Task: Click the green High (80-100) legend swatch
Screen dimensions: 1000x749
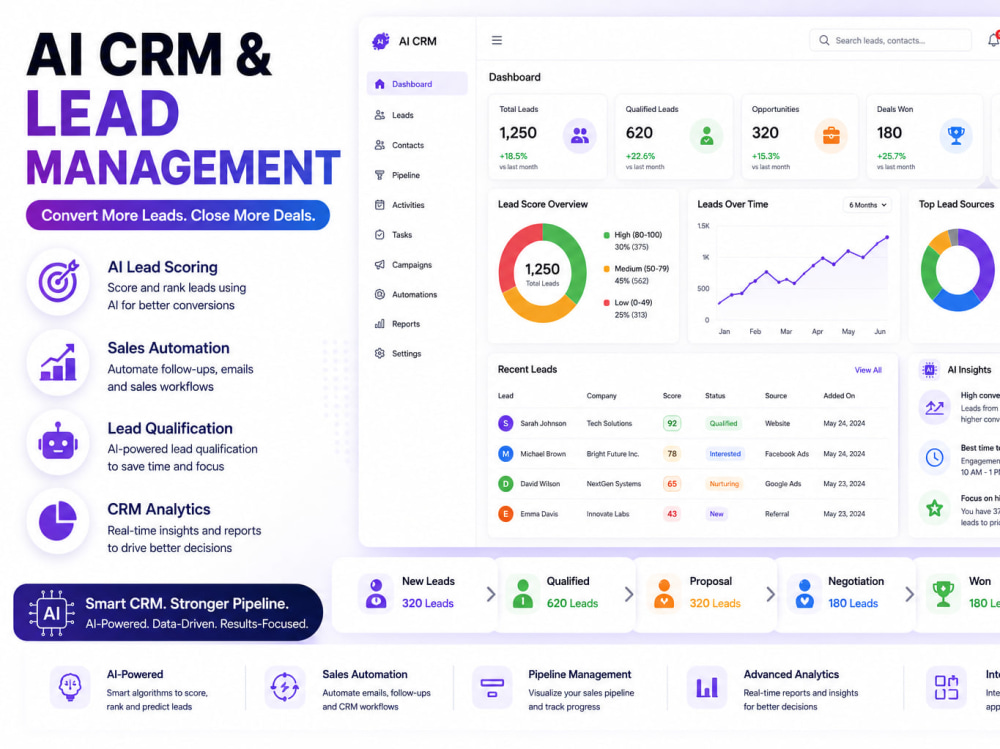Action: (x=607, y=235)
